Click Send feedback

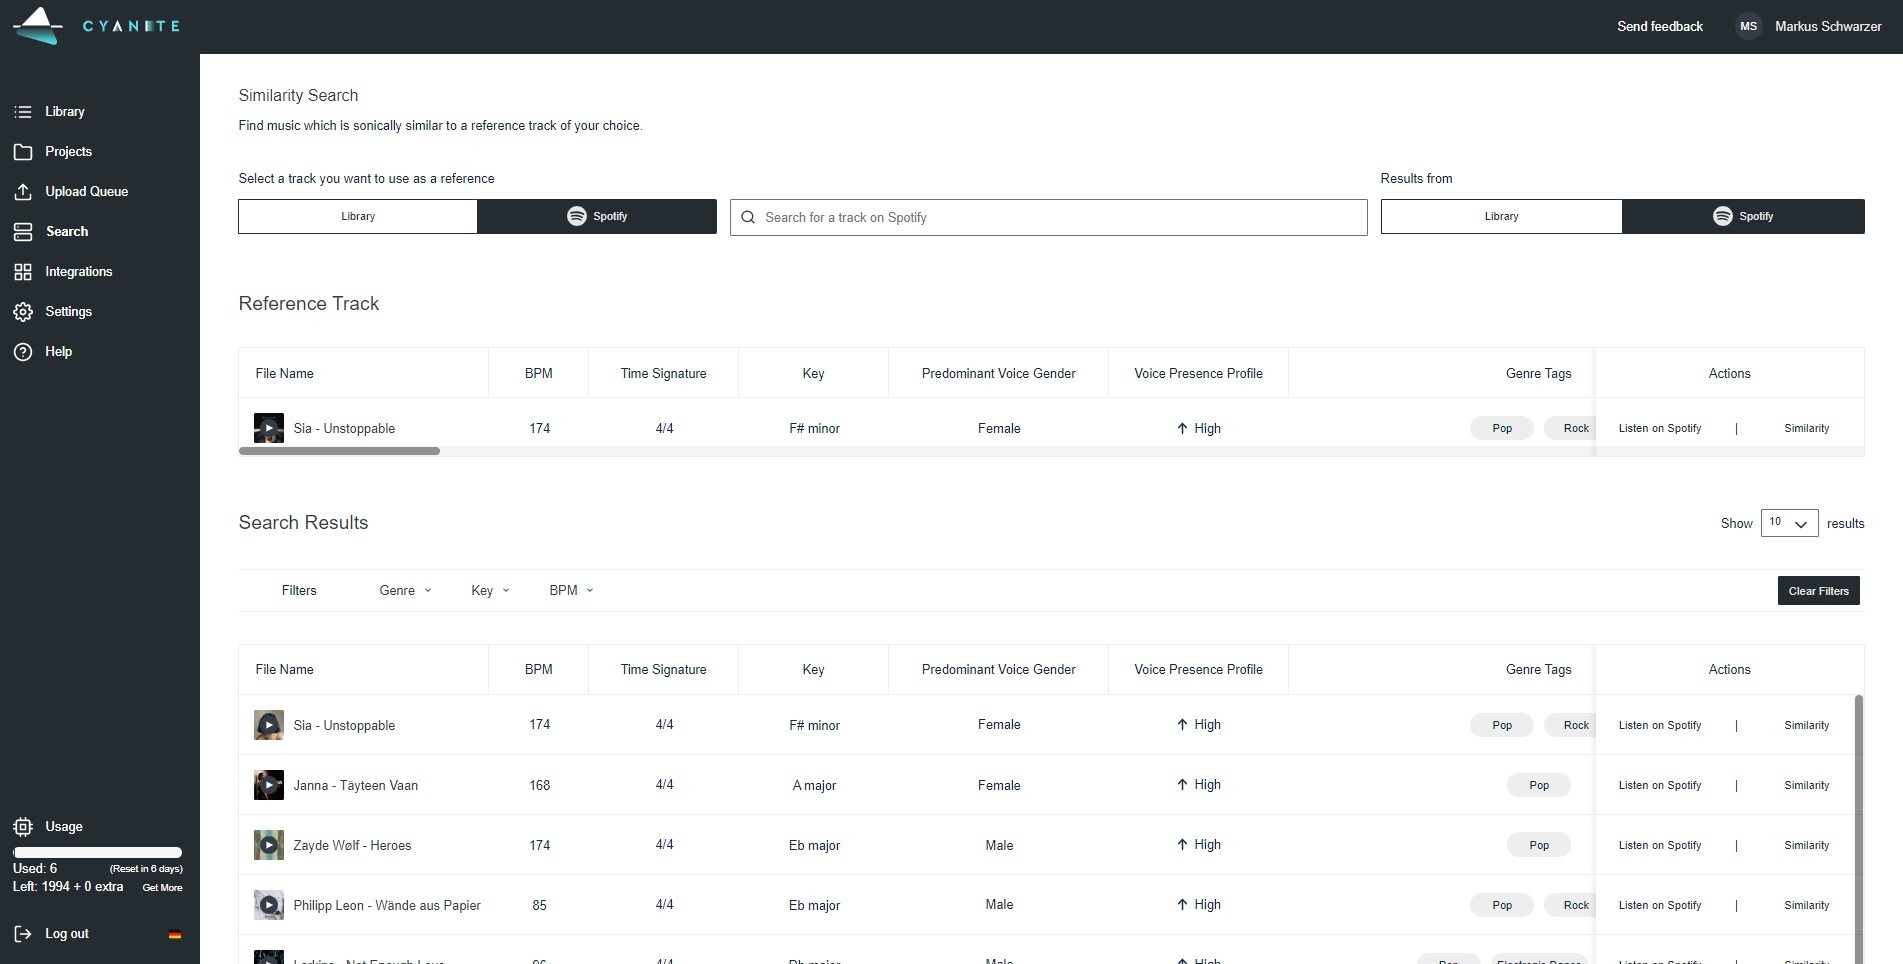click(x=1660, y=27)
